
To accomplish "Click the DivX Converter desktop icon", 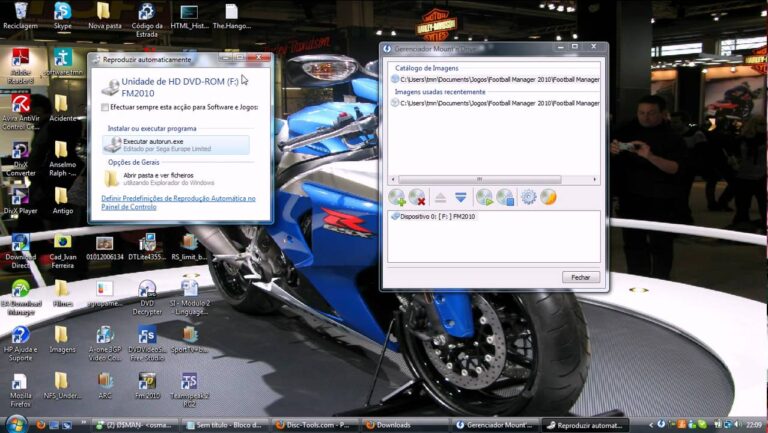I will pos(21,158).
